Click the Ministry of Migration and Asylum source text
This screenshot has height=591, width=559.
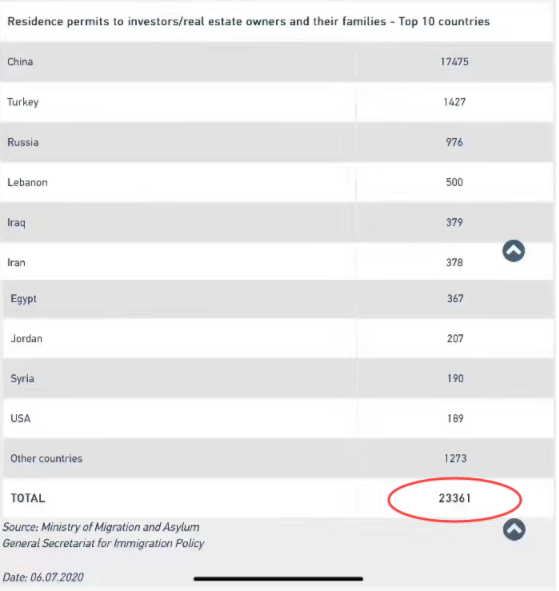[x=101, y=527]
